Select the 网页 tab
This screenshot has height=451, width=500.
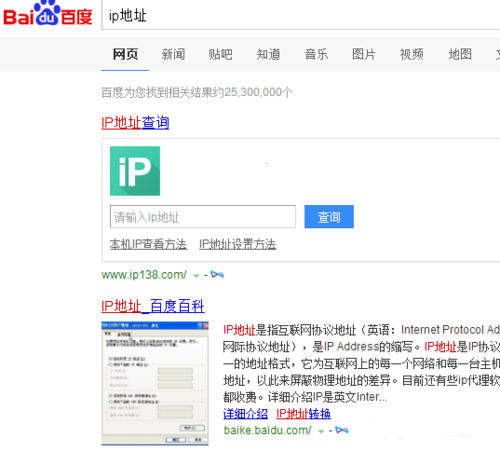(125, 54)
